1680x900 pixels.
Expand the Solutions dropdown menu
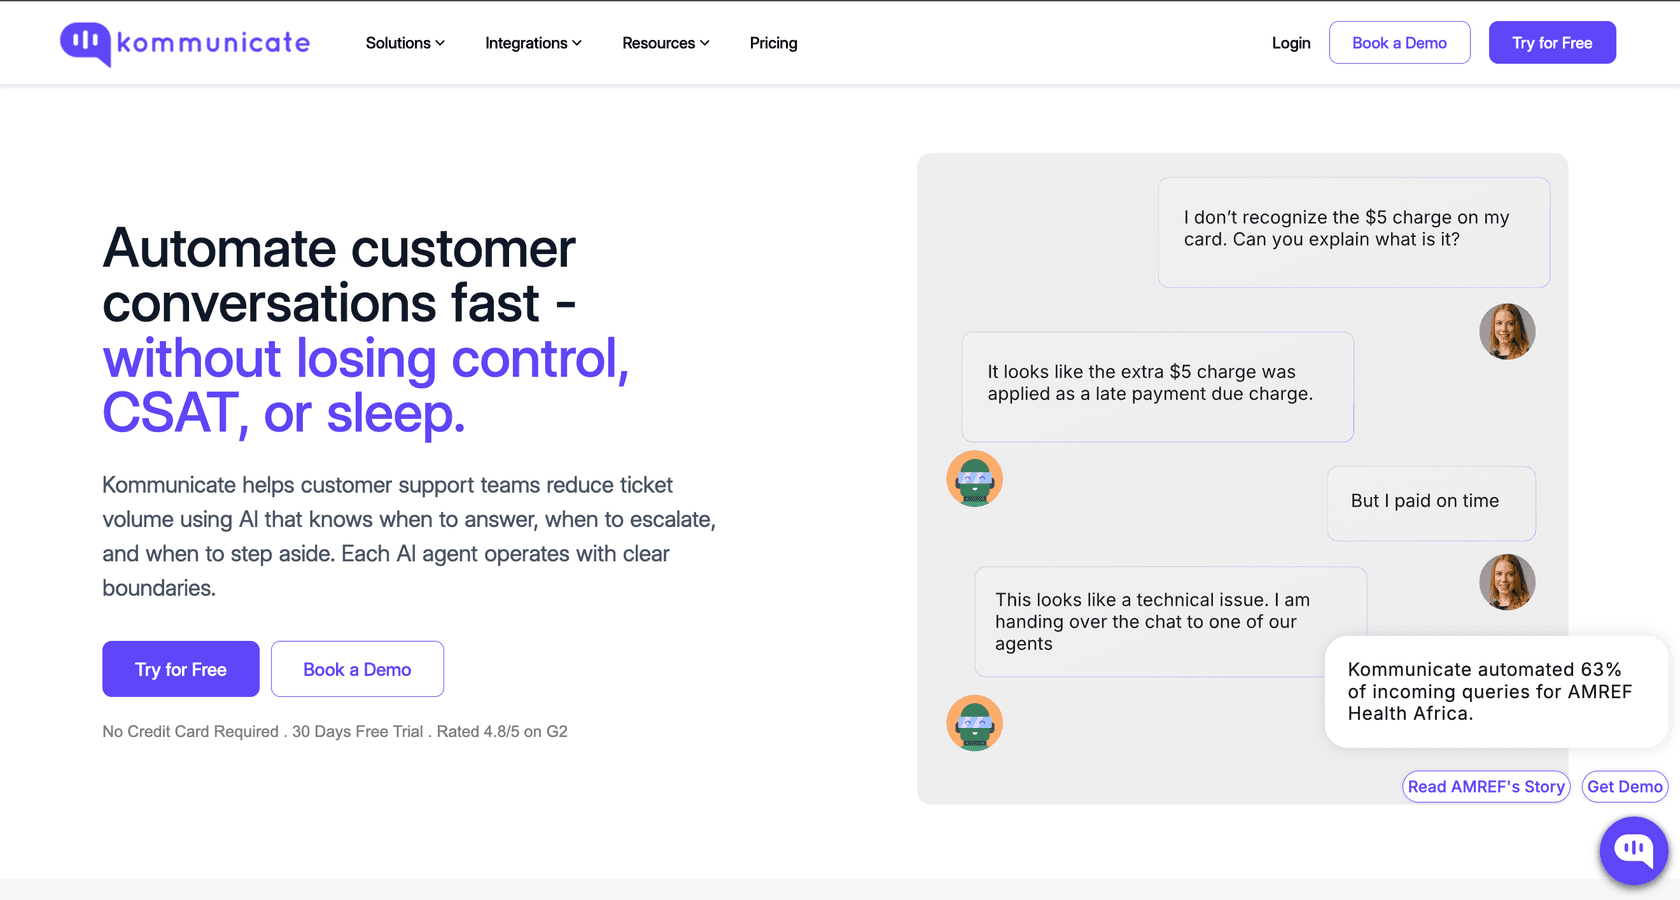pos(405,43)
